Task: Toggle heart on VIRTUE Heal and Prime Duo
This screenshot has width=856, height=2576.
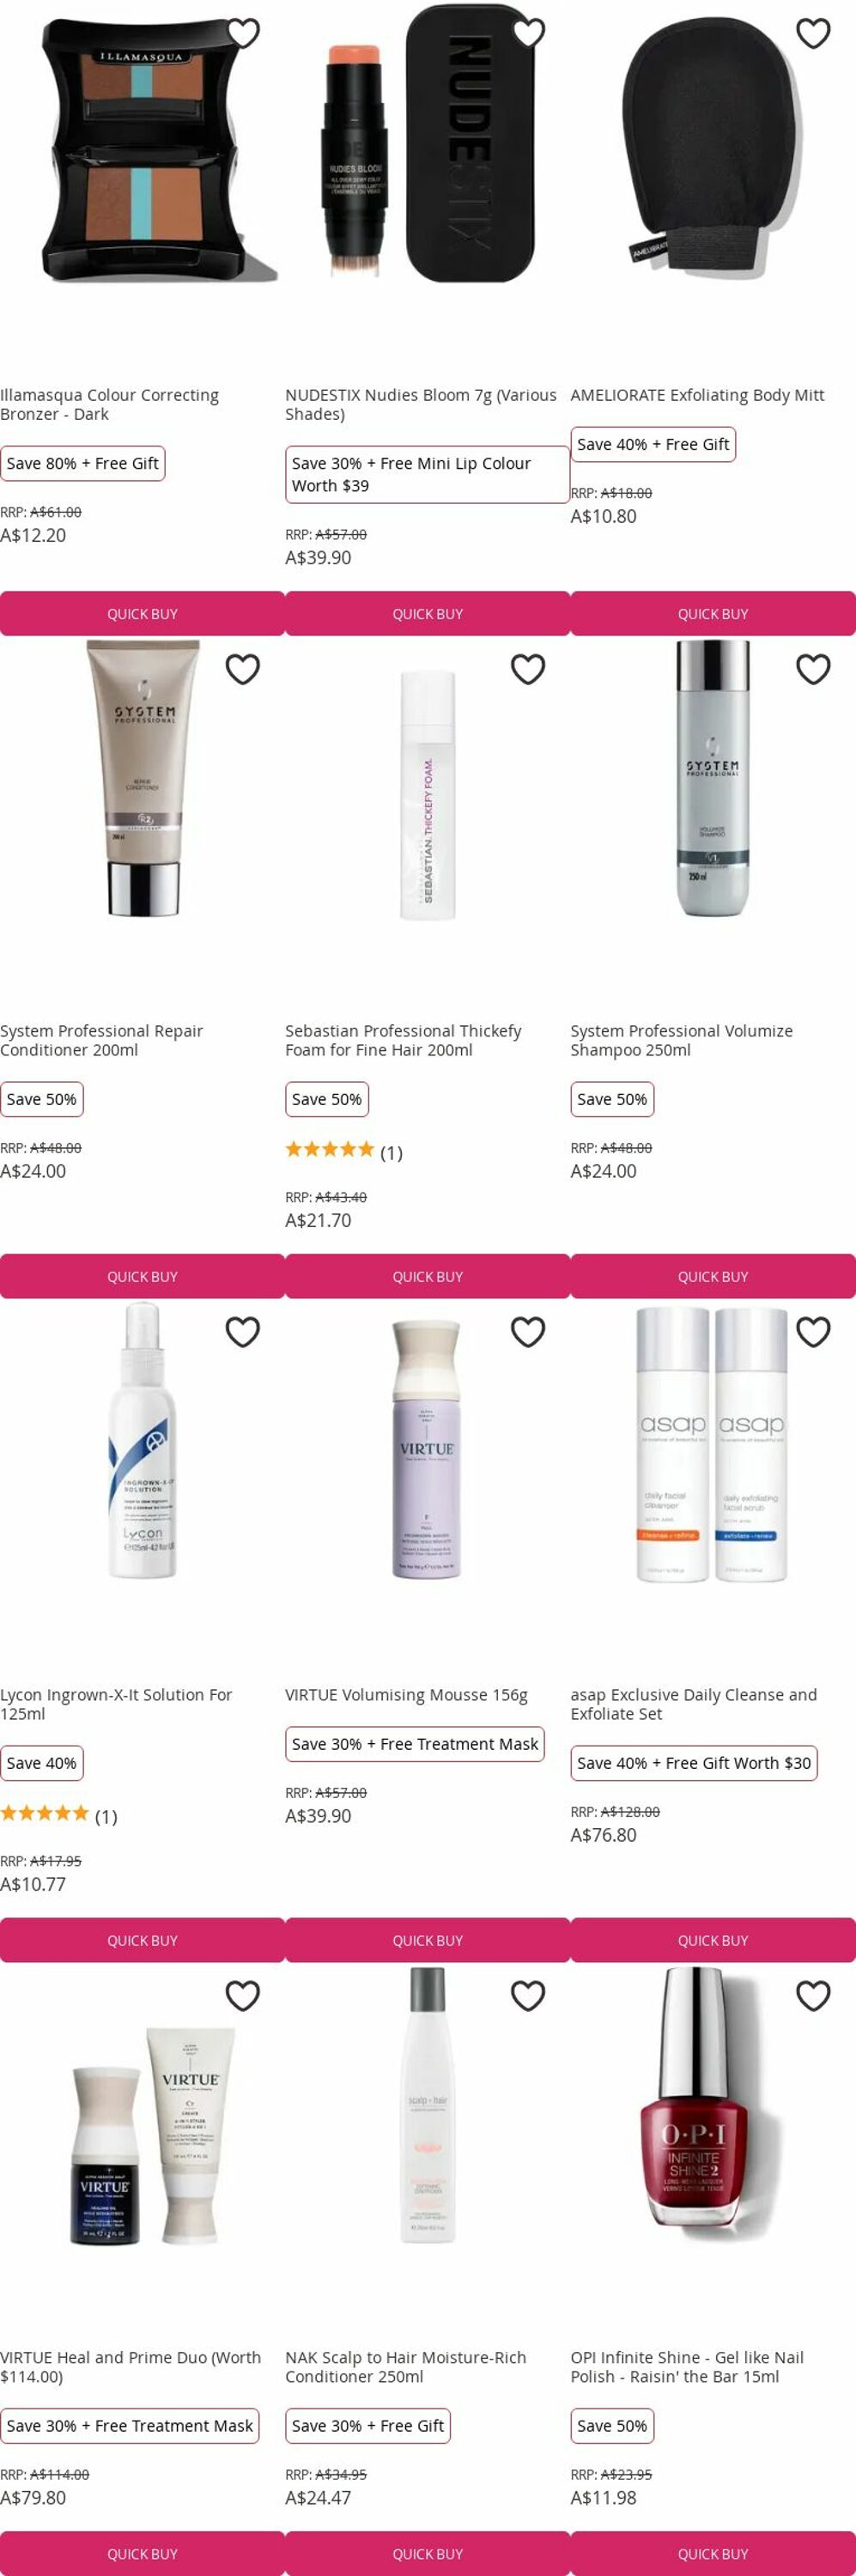Action: (x=243, y=1995)
